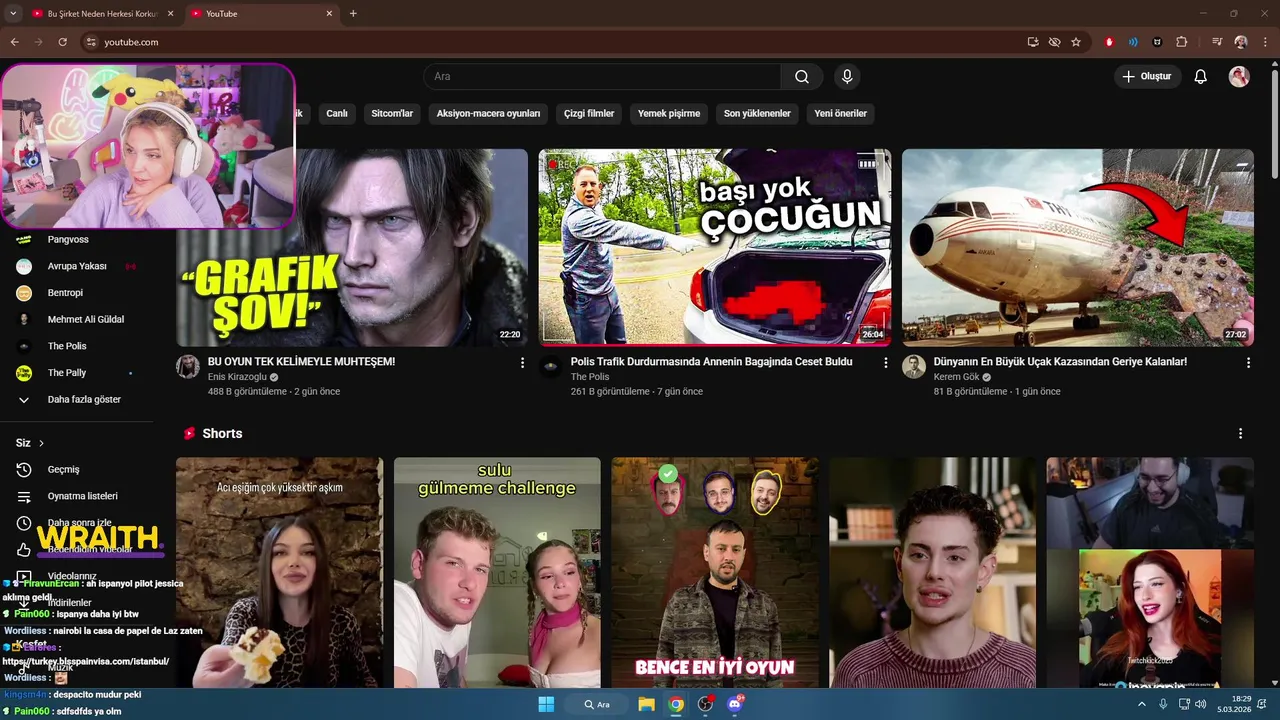Open the sulu gülmeme challenge short
Image resolution: width=1280 pixels, height=720 pixels.
point(497,573)
